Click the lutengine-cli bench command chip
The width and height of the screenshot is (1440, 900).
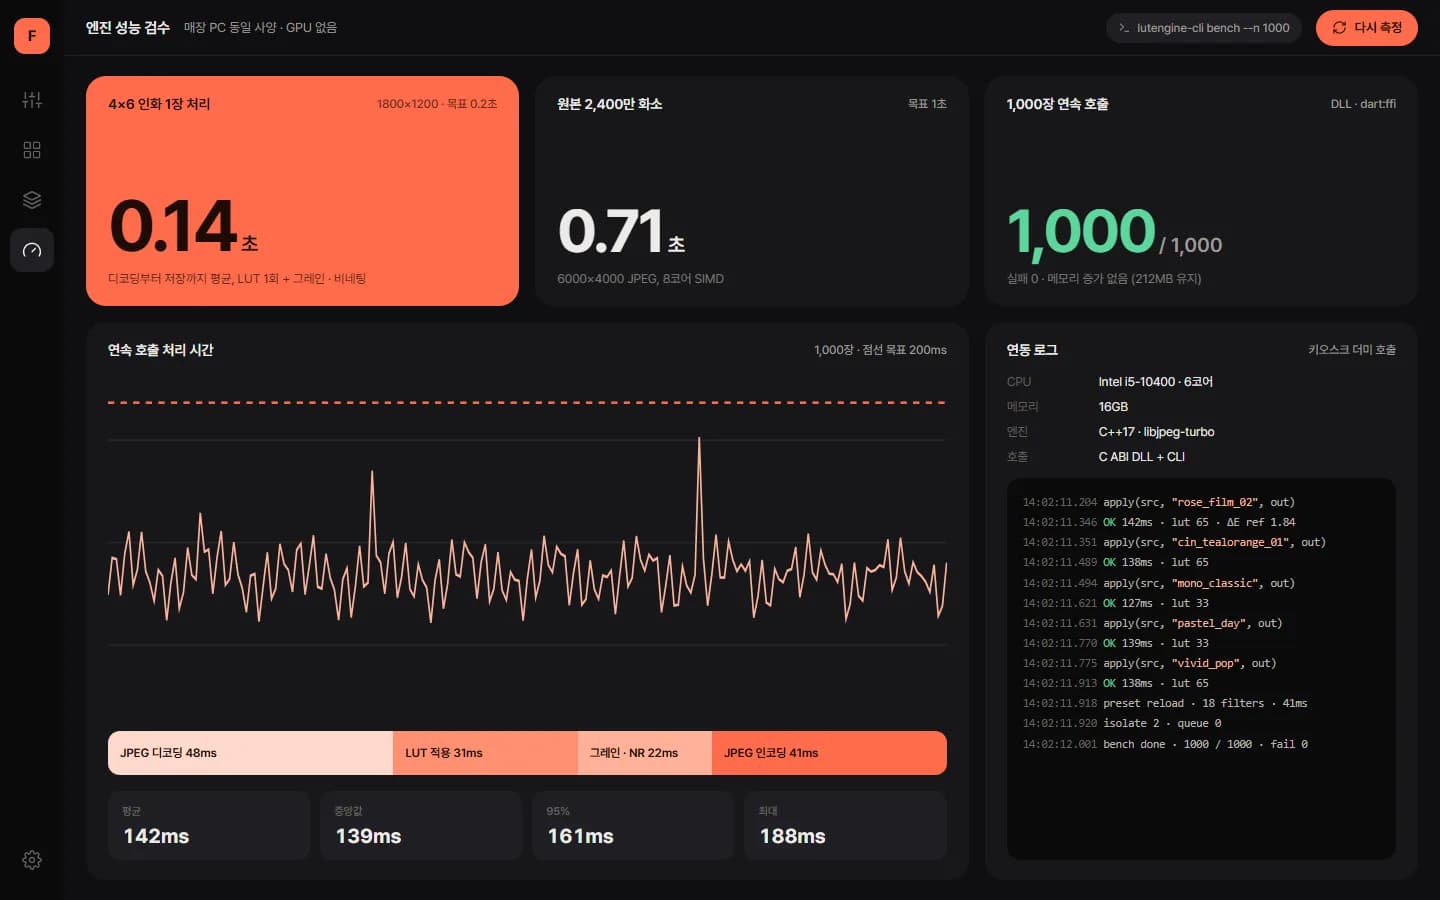click(1204, 28)
